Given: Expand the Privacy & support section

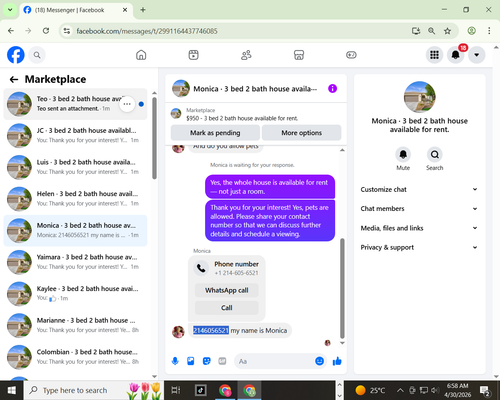Looking at the screenshot, I should 419,247.
